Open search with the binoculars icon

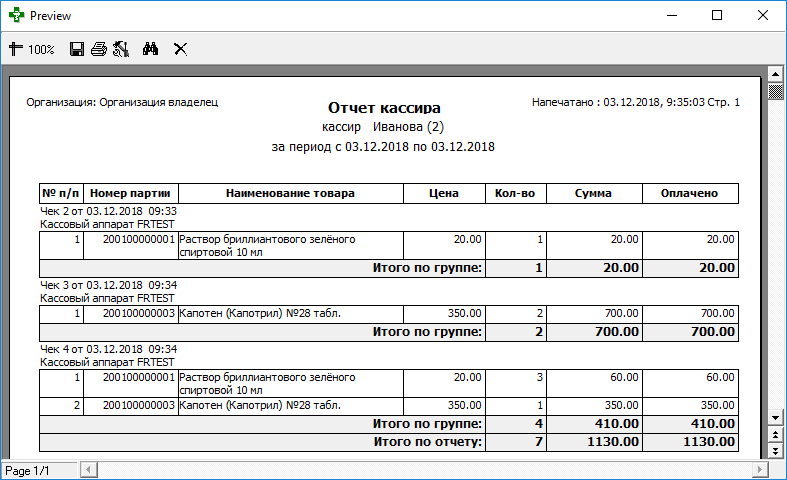click(x=151, y=49)
